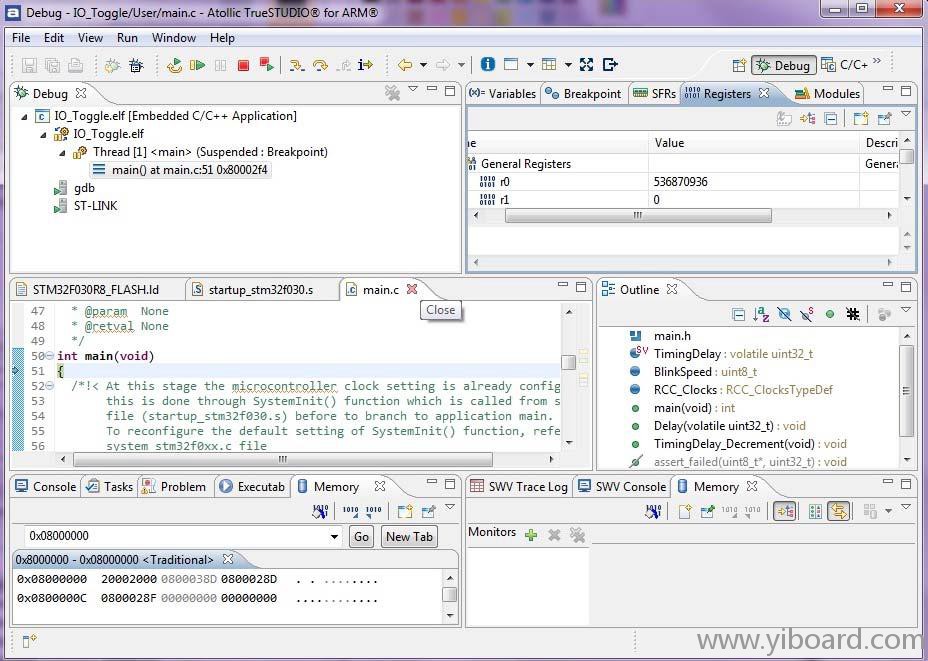The image size is (928, 661).
Task: Click the editor horizontal scrollbar thumb
Action: click(x=283, y=459)
